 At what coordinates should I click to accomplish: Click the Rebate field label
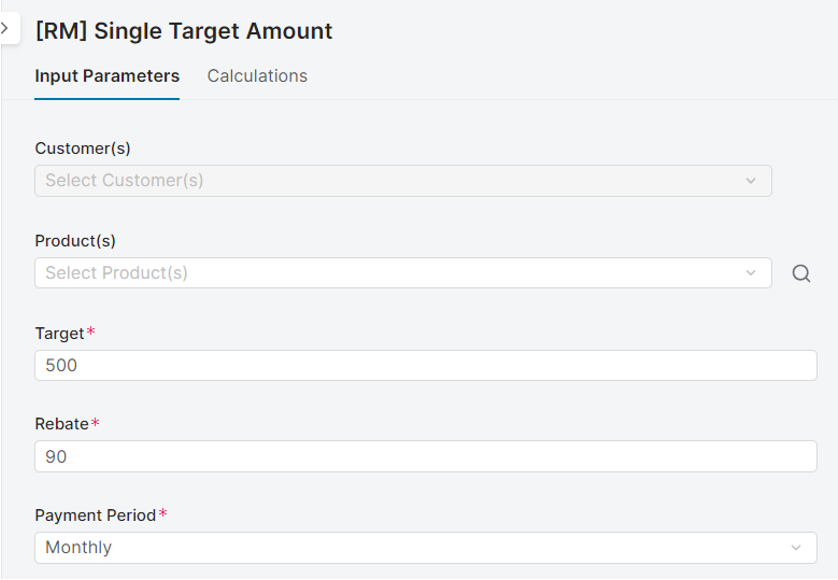pyautogui.click(x=62, y=424)
